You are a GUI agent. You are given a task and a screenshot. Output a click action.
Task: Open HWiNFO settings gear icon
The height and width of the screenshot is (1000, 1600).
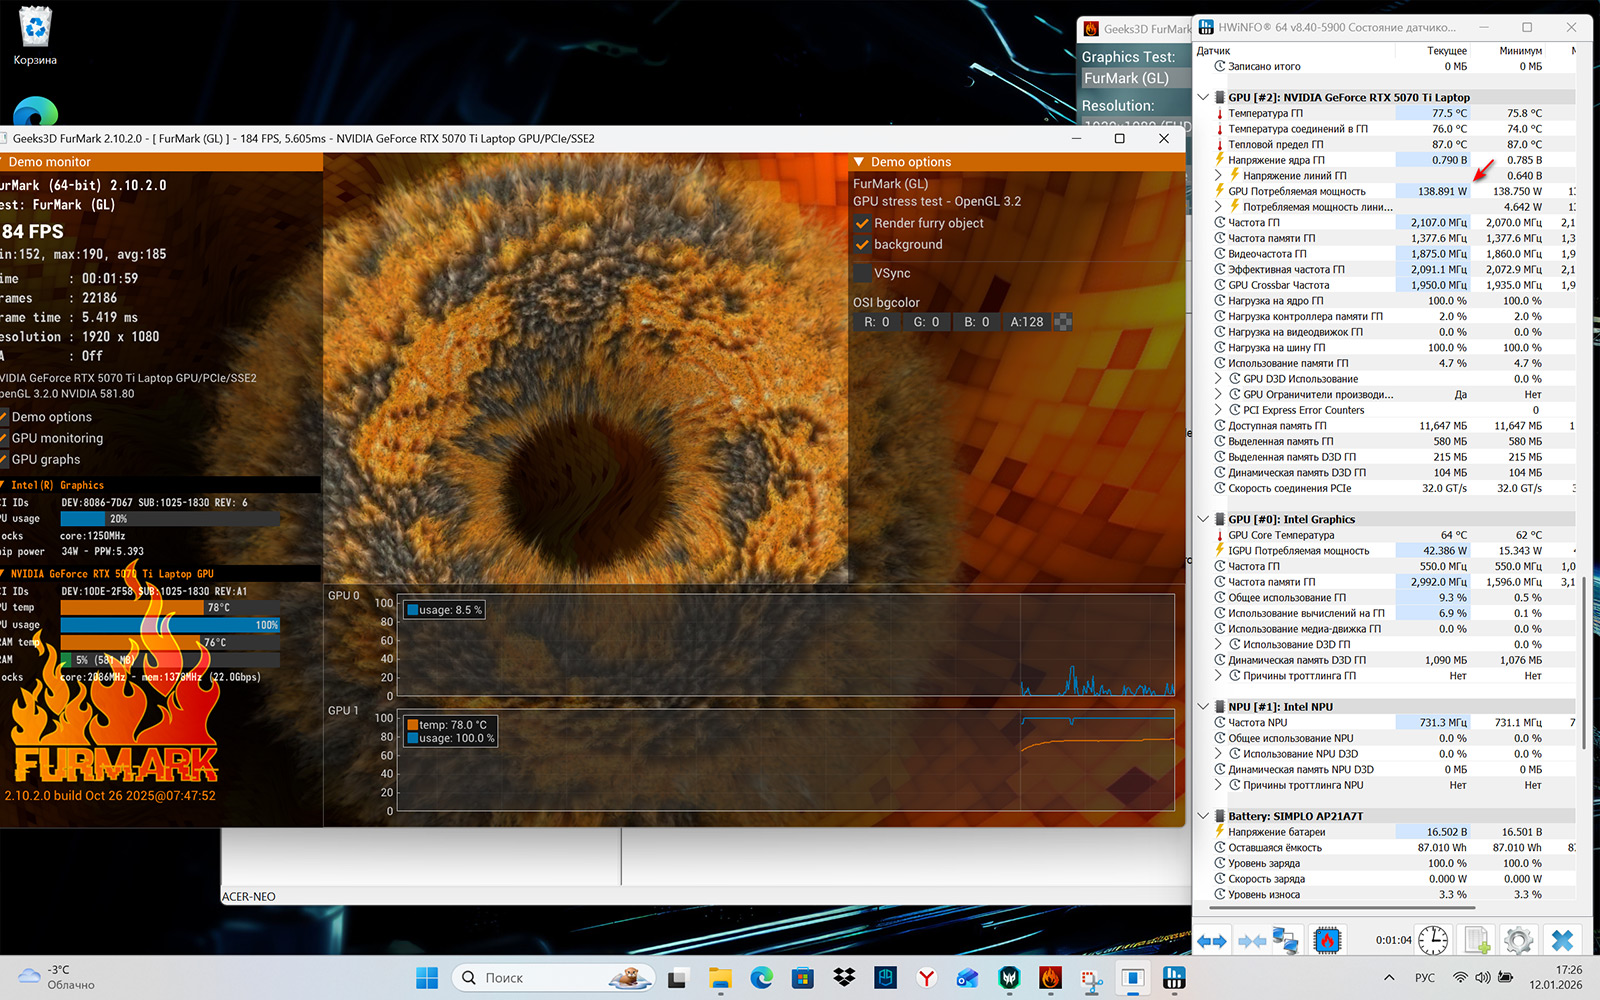(1518, 941)
